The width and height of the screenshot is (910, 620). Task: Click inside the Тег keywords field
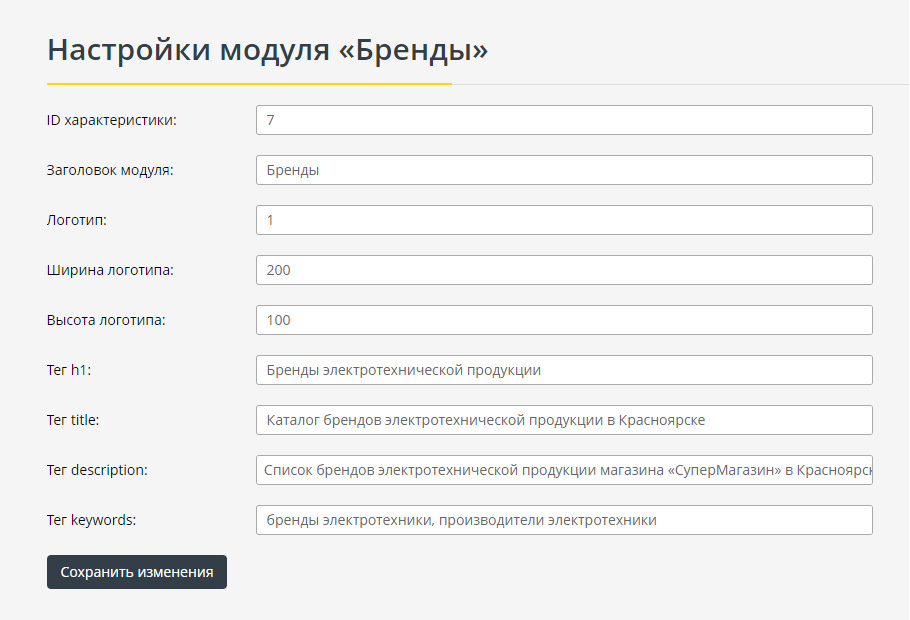coord(560,519)
